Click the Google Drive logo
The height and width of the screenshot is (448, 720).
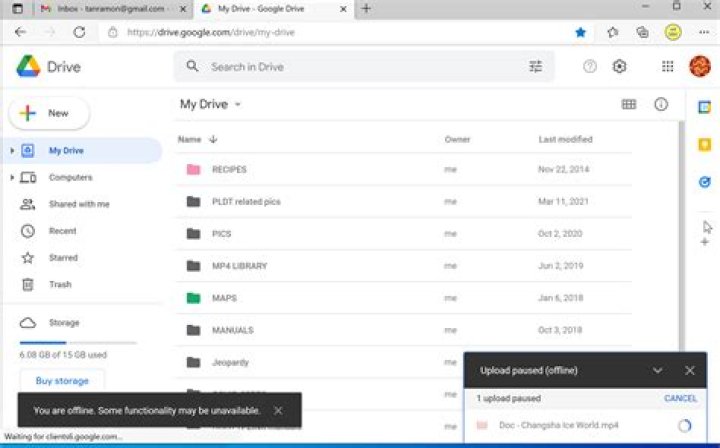coord(28,67)
